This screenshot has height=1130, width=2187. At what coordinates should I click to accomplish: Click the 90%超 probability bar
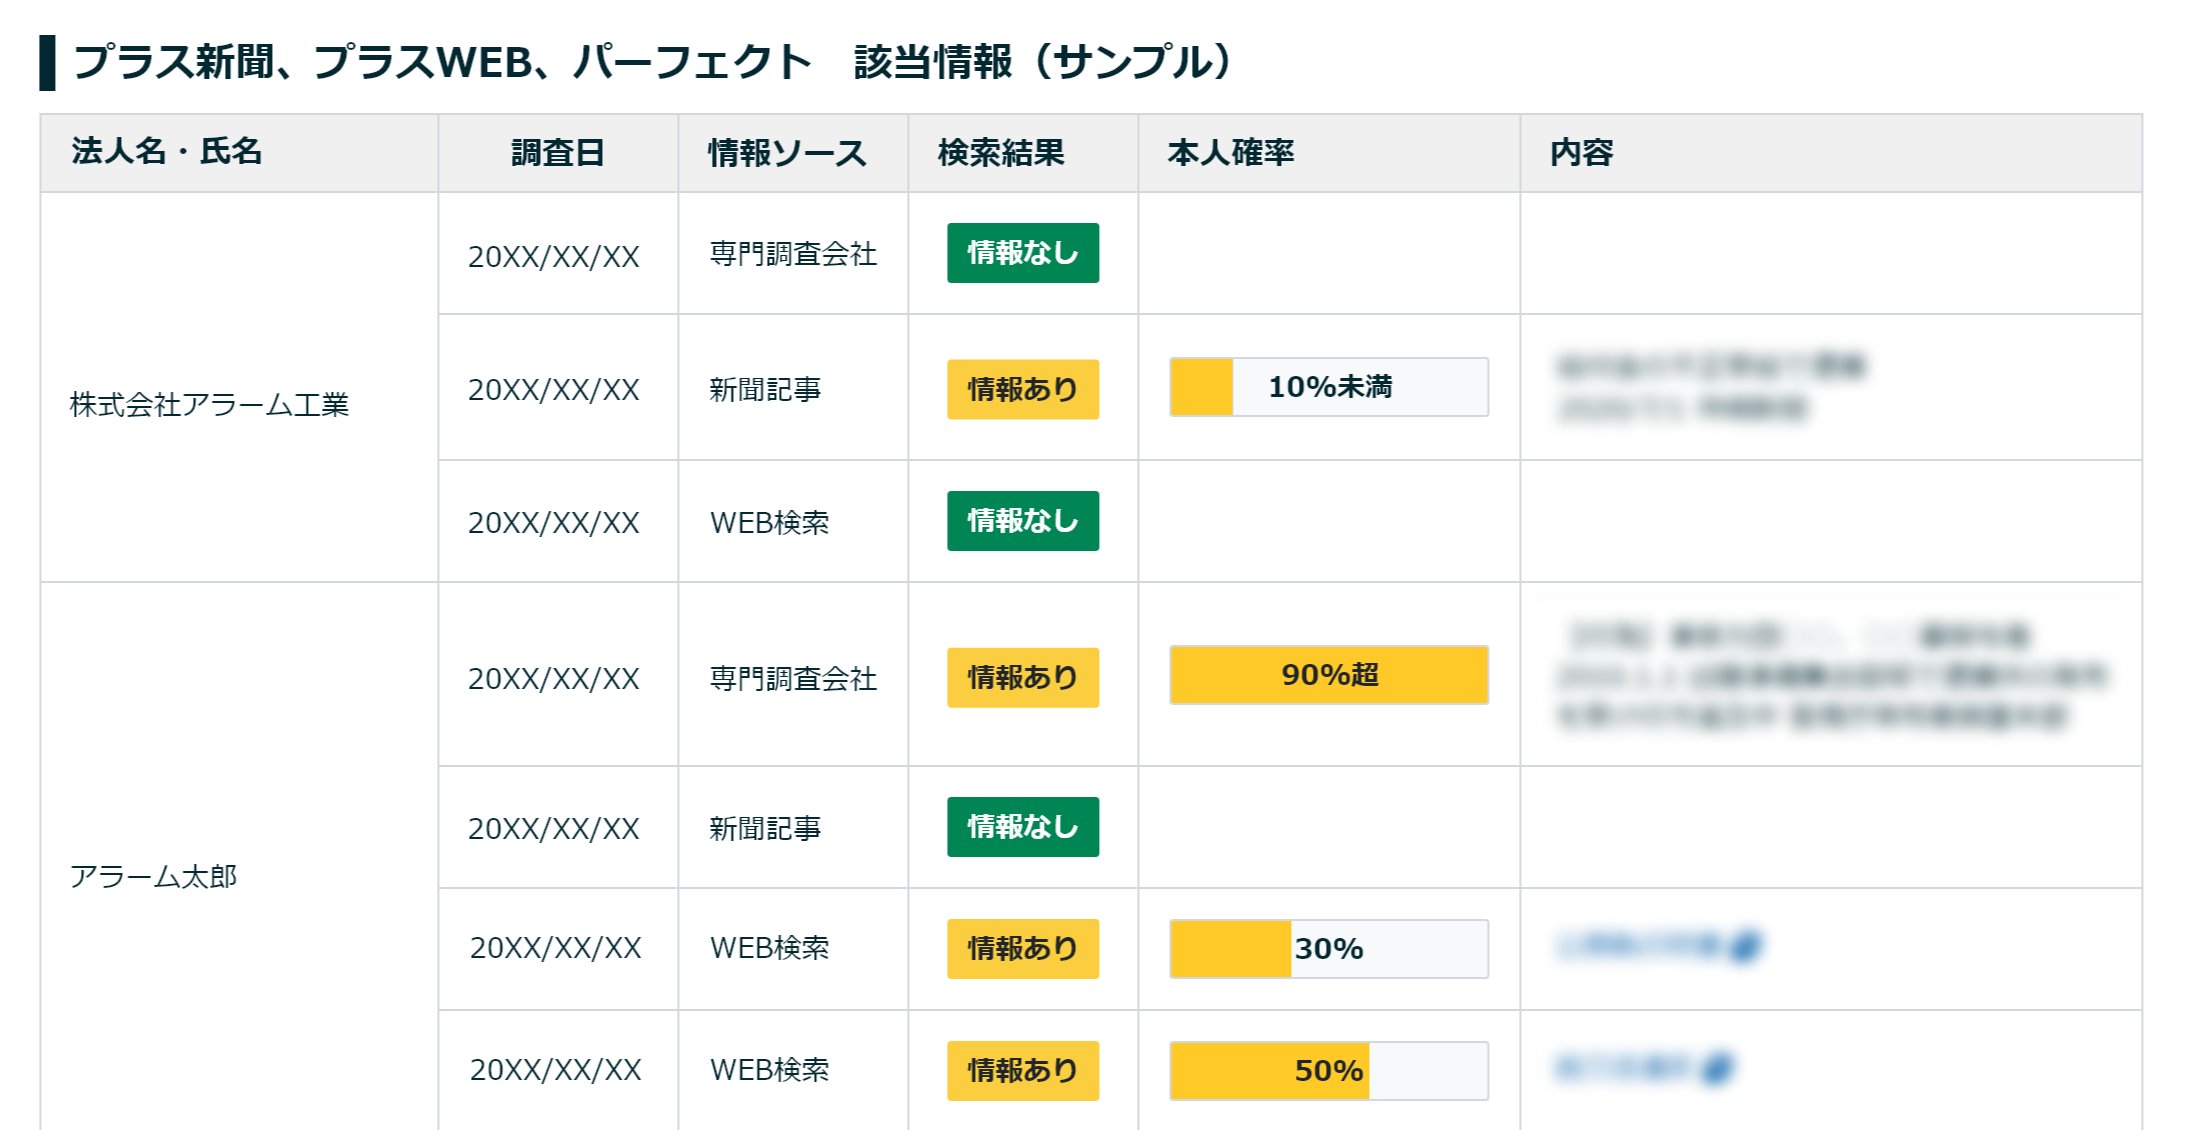(1328, 675)
